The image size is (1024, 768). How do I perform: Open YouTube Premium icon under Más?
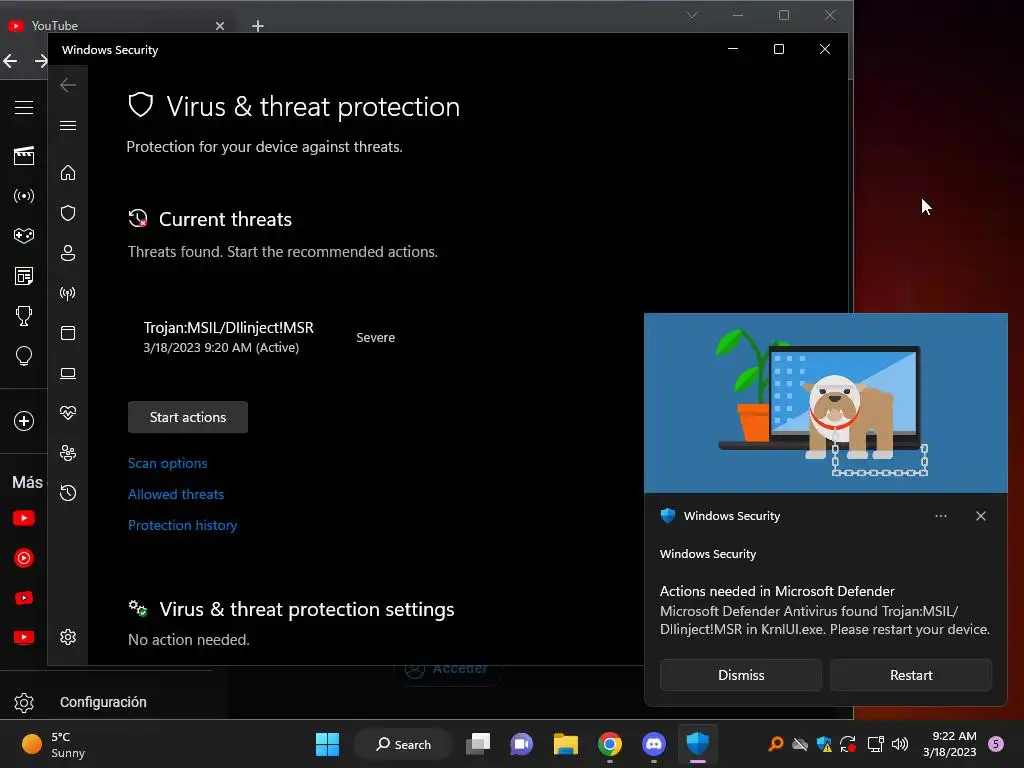24,518
